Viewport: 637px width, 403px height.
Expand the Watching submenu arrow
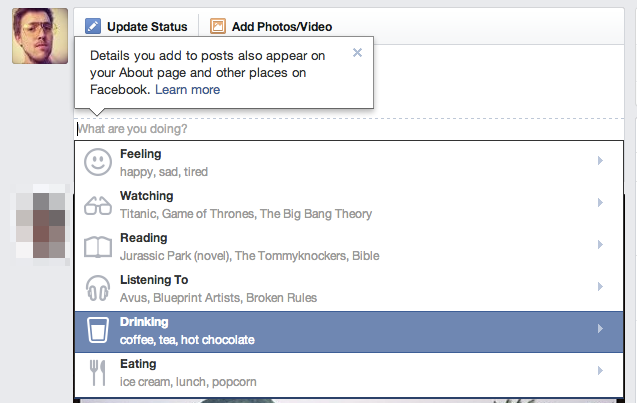600,202
